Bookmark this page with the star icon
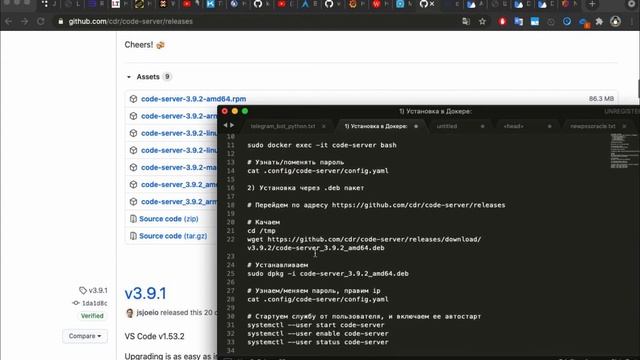The width and height of the screenshot is (640, 360). click(482, 21)
